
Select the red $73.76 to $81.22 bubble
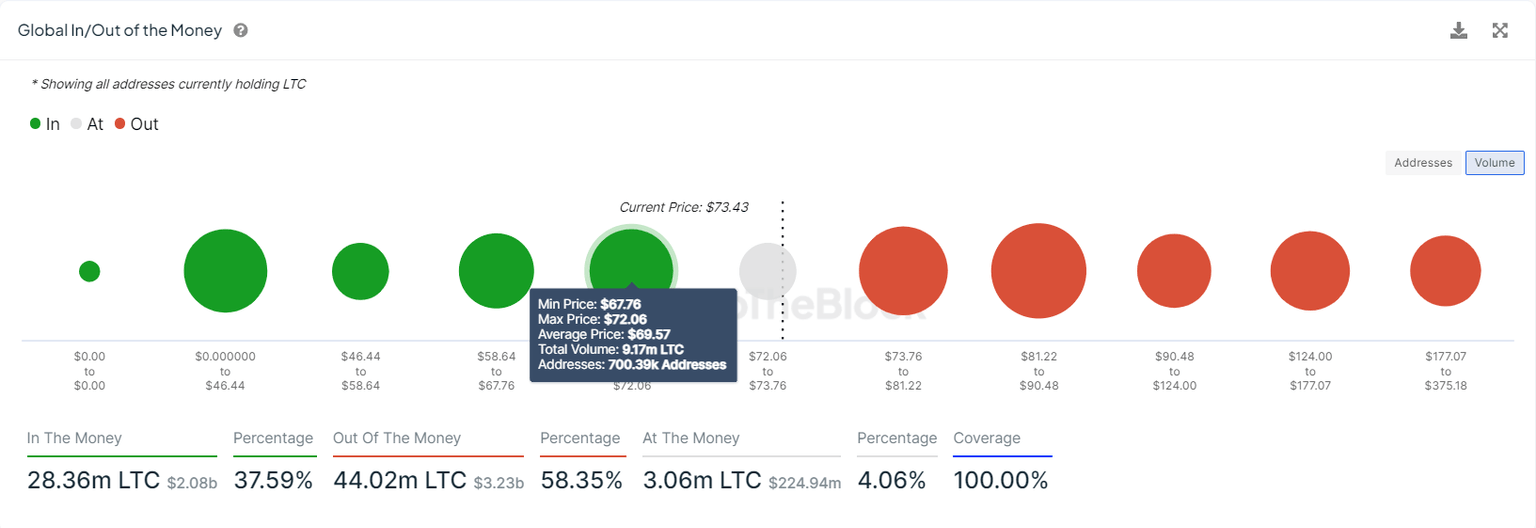click(x=903, y=271)
